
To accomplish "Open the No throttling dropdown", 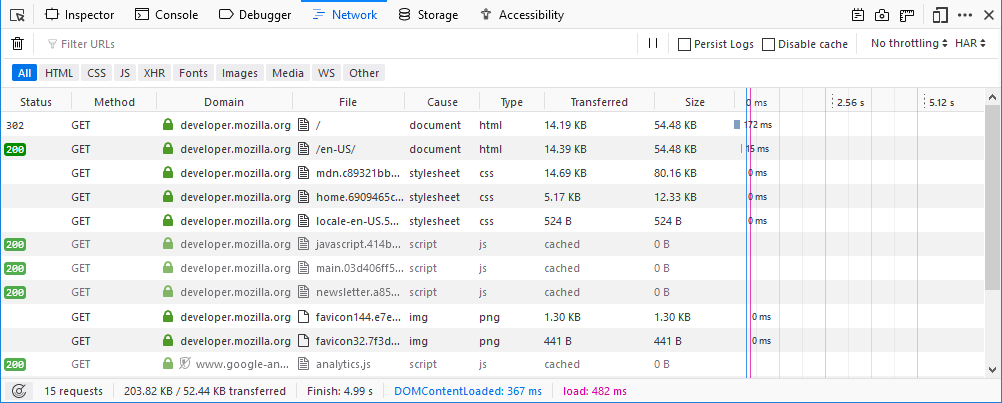I will pyautogui.click(x=909, y=44).
